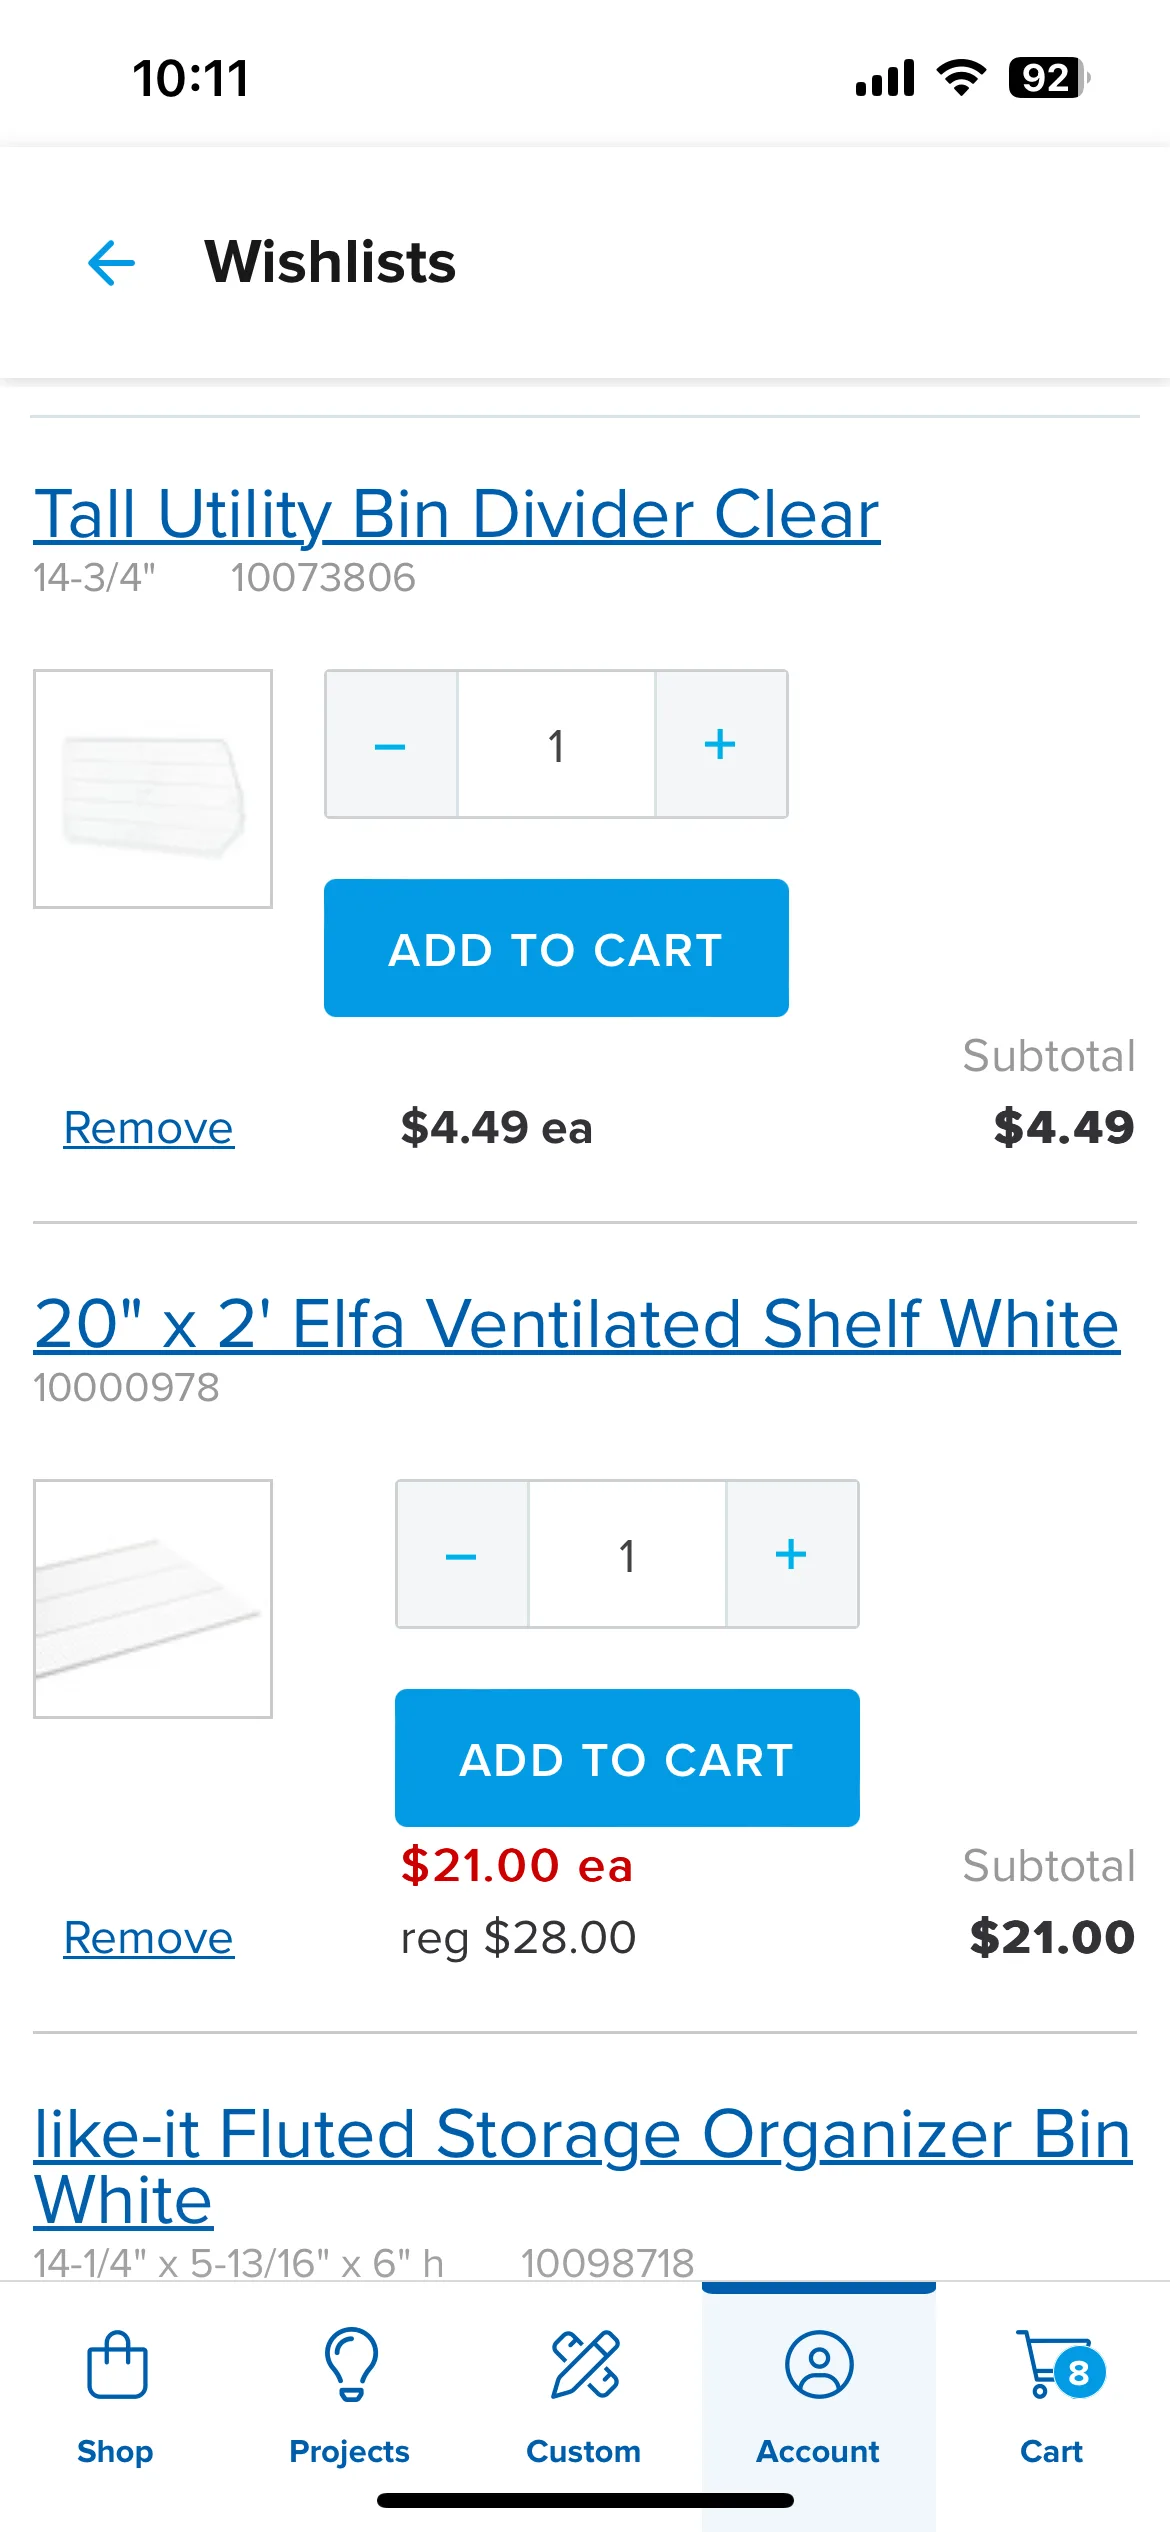Add Elfa Ventilated Shelf to cart

point(627,1758)
